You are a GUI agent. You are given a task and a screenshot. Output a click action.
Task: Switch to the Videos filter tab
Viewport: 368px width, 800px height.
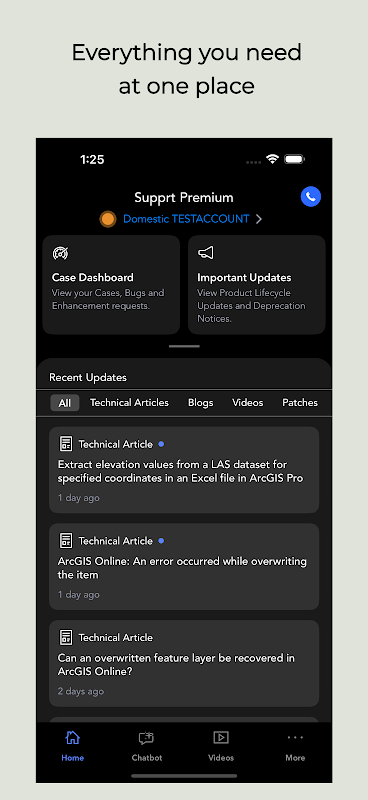click(x=248, y=403)
